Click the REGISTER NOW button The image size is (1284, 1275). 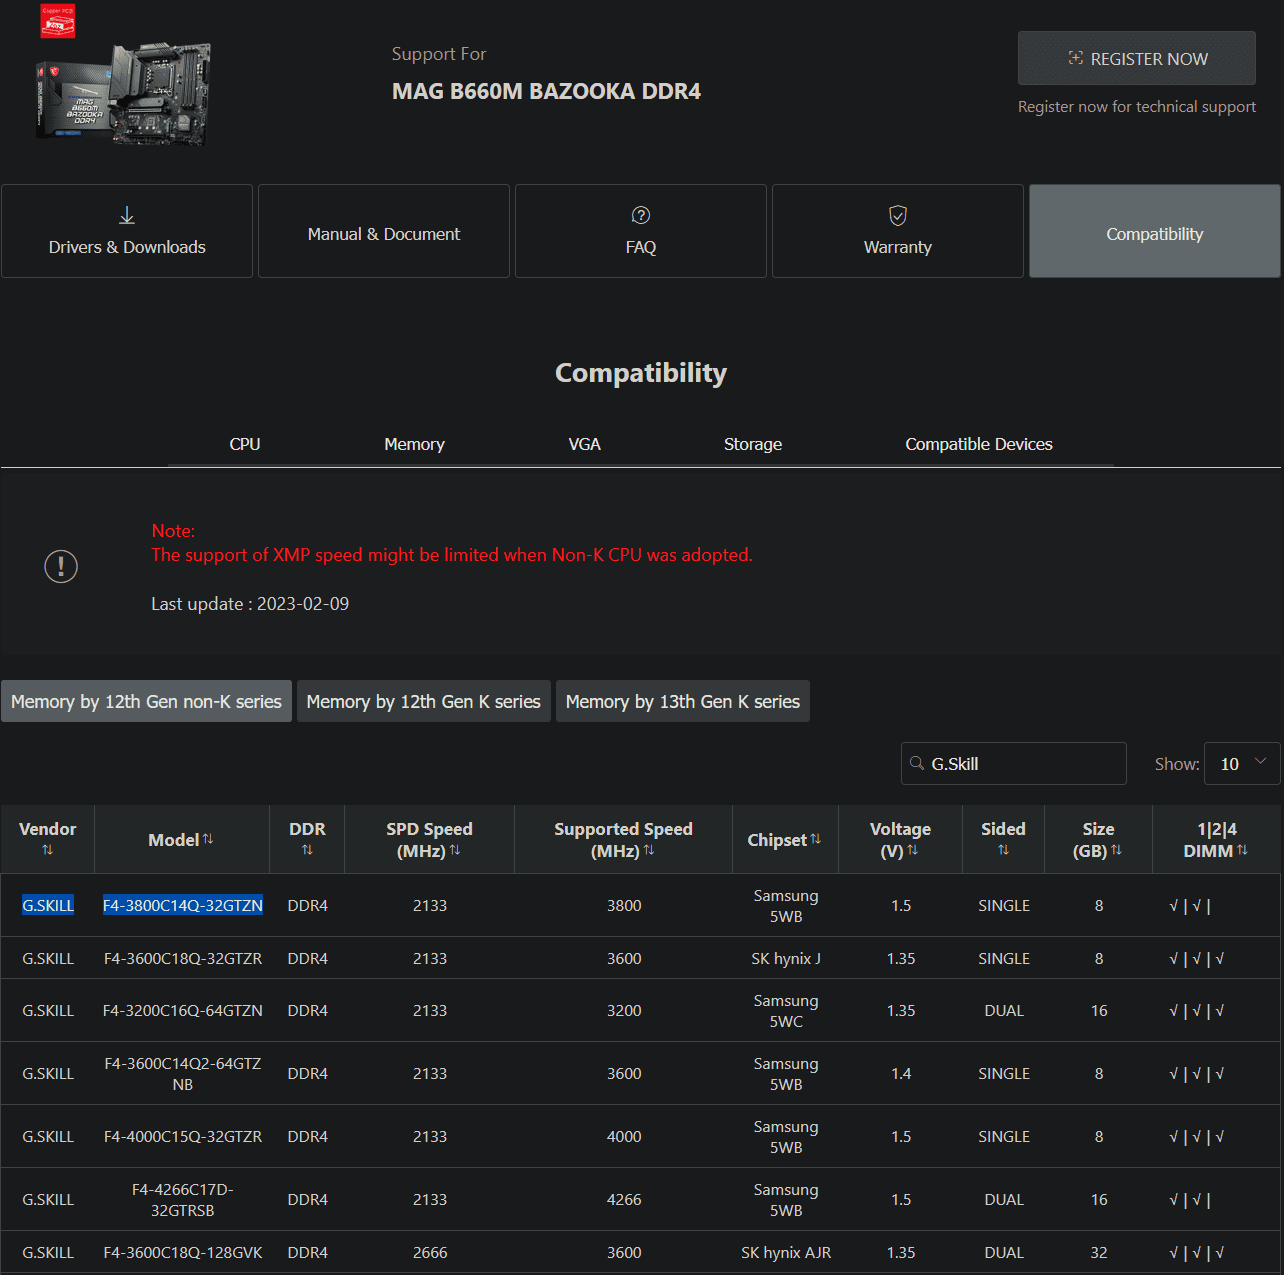point(1137,58)
